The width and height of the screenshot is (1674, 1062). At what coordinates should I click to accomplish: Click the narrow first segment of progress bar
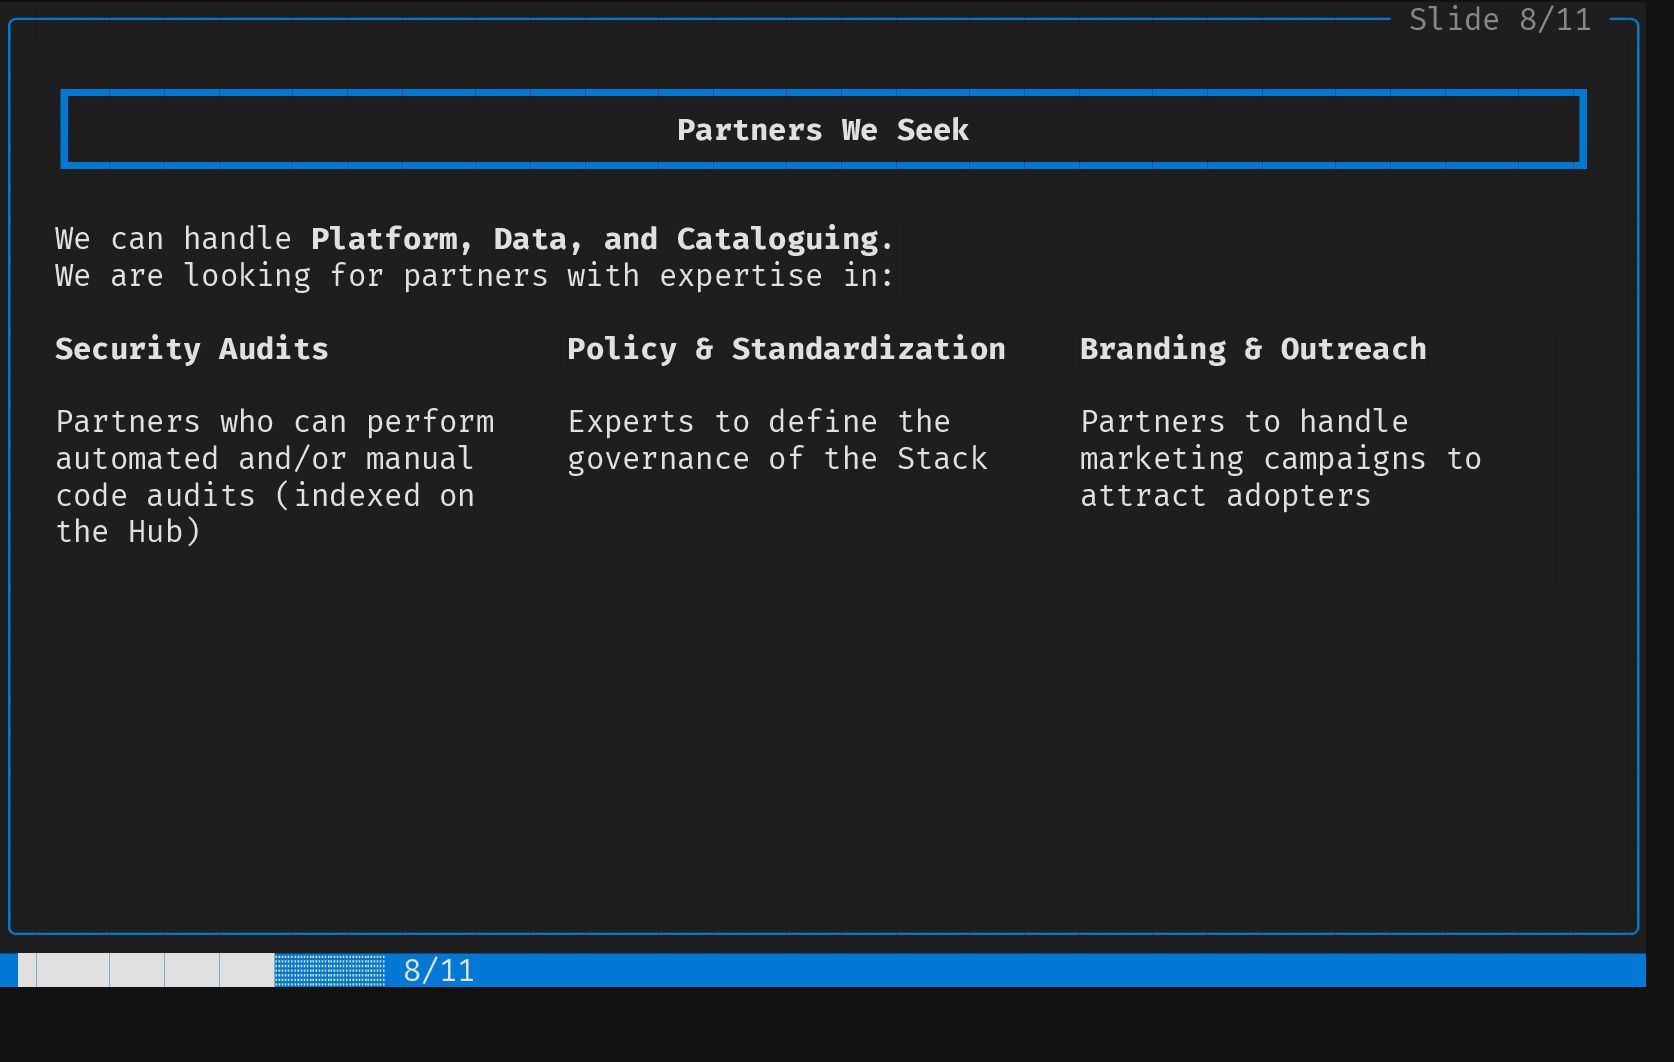27,971
